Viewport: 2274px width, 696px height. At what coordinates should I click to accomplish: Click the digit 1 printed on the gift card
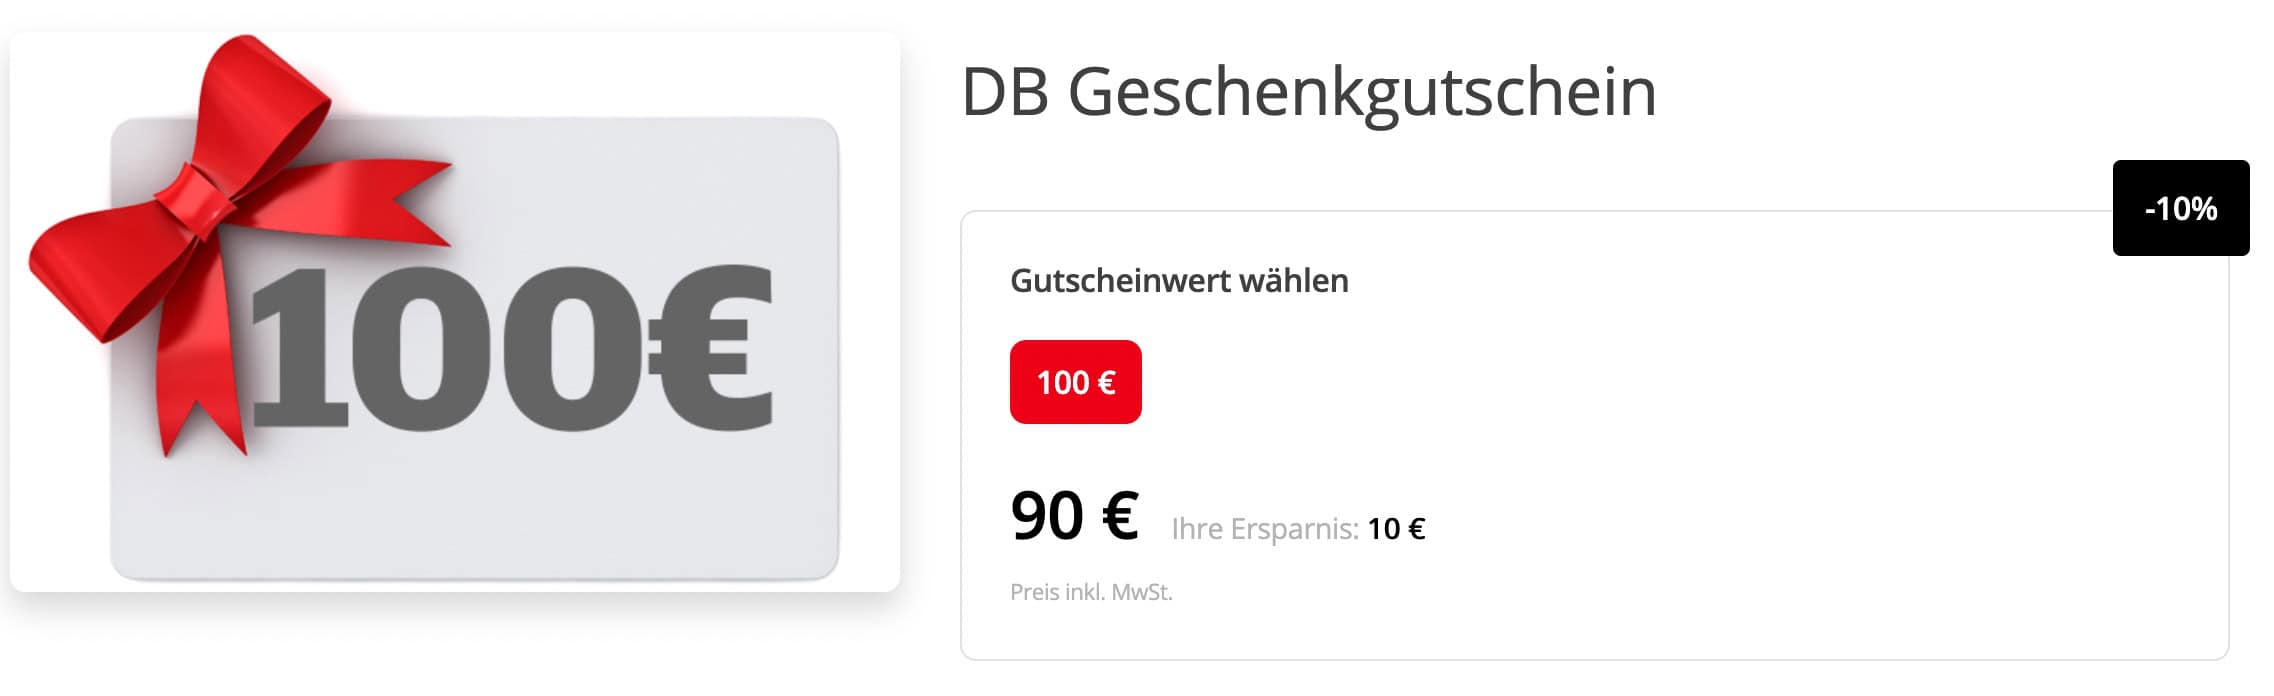[x=300, y=345]
